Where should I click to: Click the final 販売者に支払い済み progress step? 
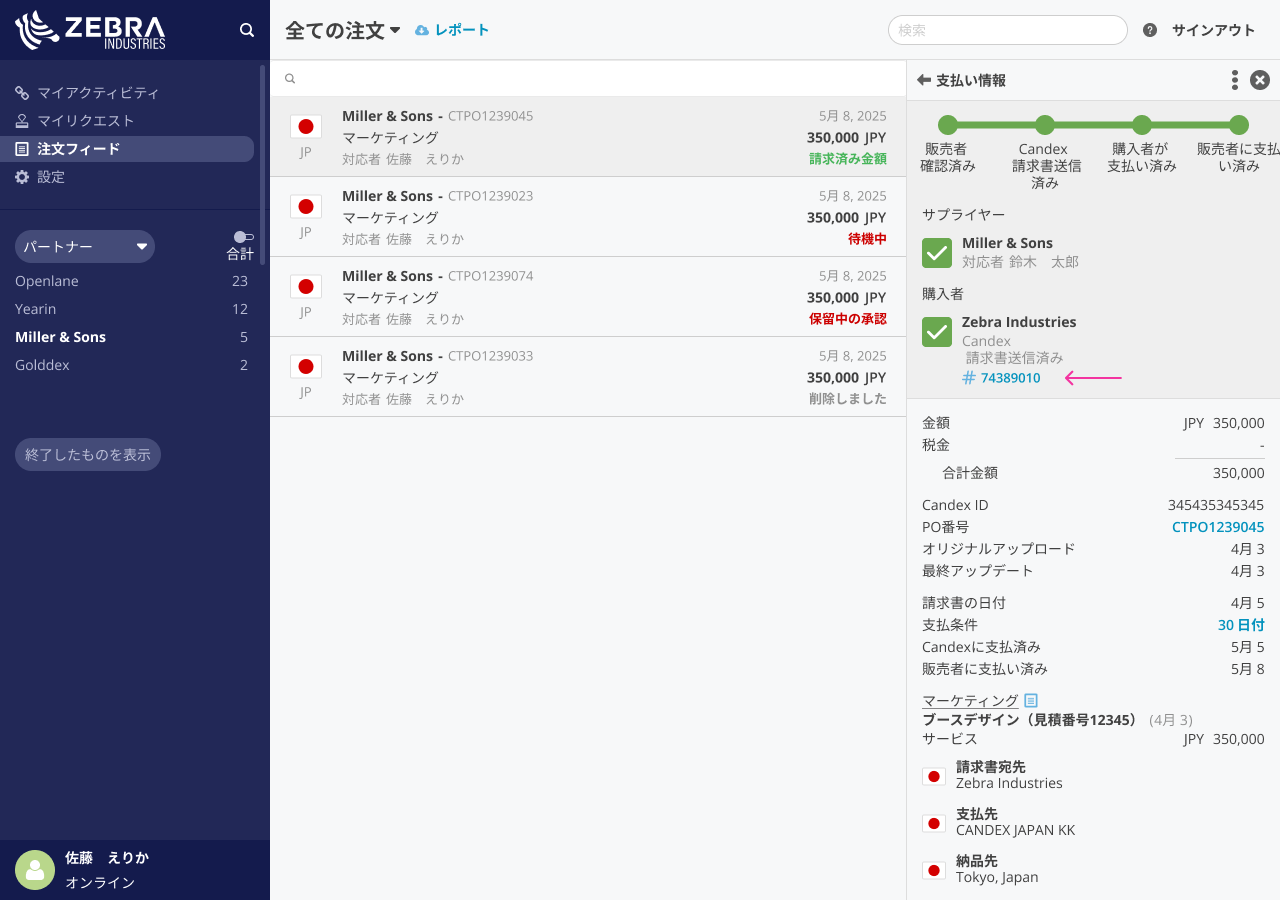coord(1238,125)
